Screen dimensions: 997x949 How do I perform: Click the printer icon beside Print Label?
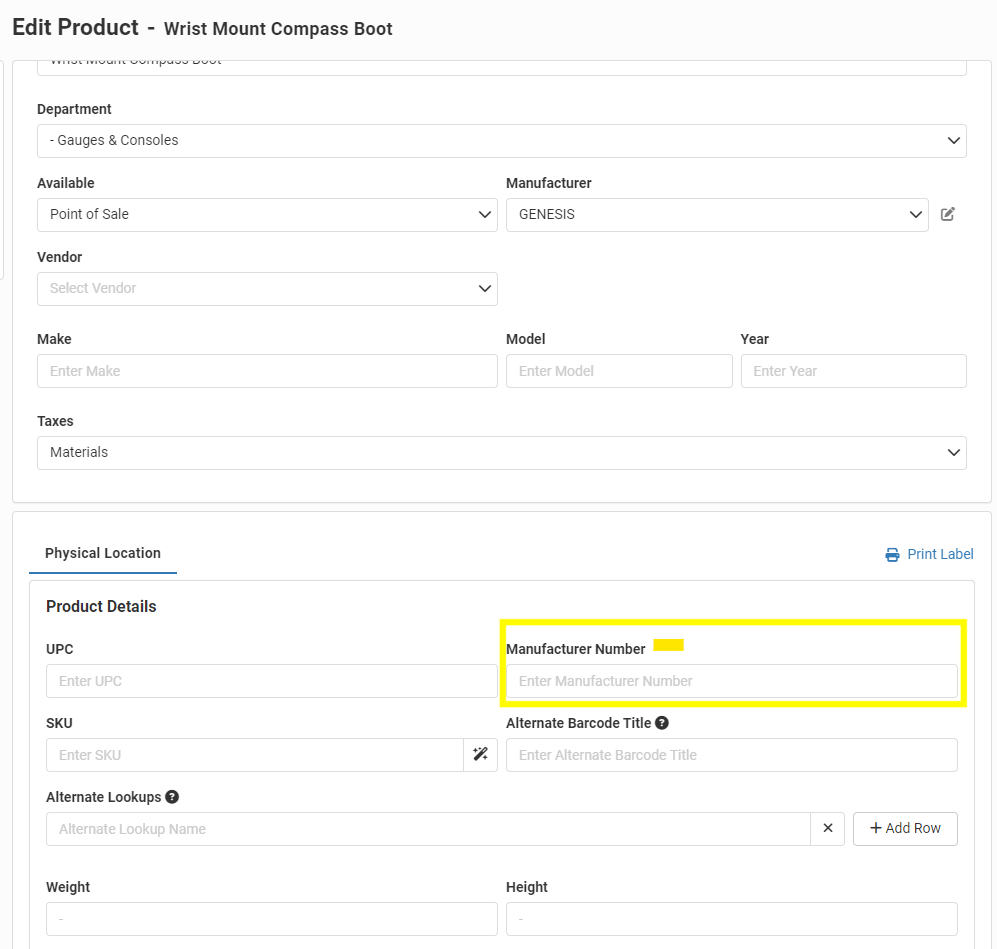coord(892,555)
